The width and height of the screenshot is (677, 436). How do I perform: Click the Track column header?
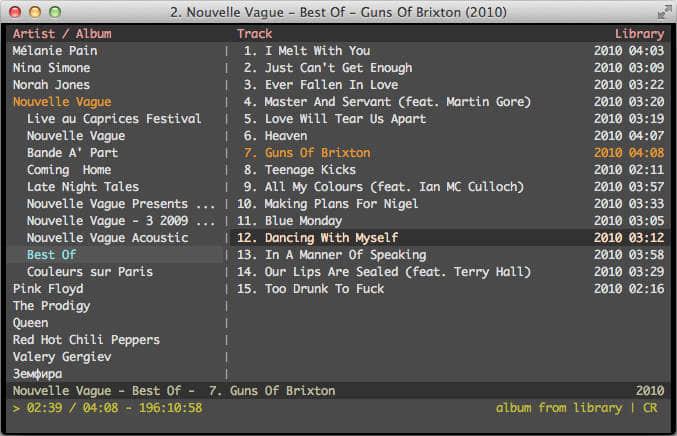255,34
